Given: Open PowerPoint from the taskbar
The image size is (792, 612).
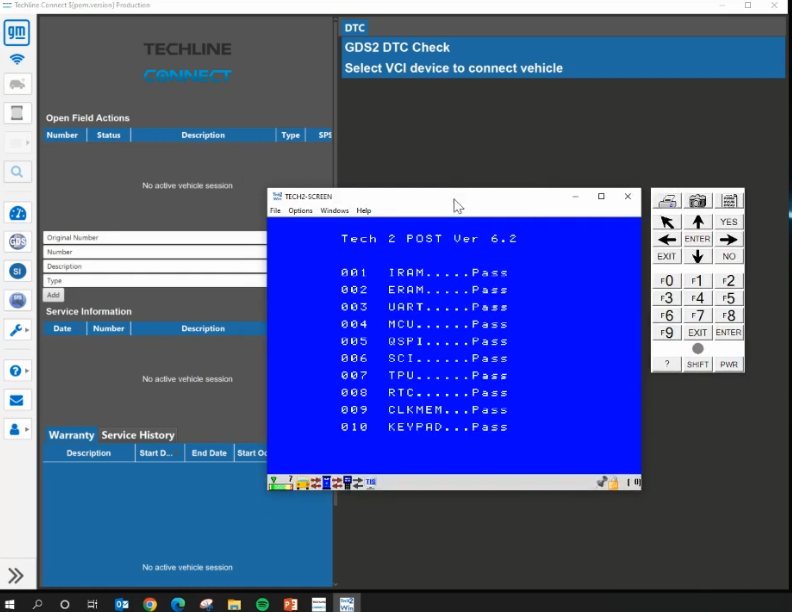Looking at the screenshot, I should (x=290, y=604).
